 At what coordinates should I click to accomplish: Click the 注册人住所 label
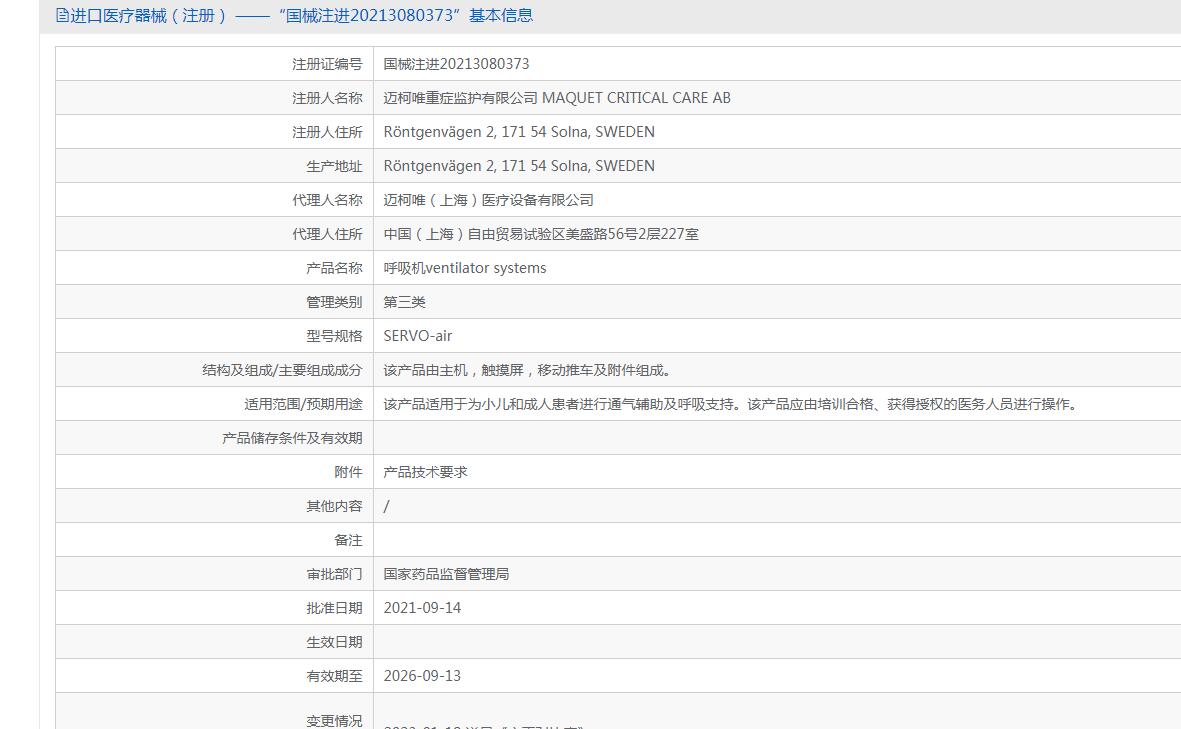[x=327, y=132]
